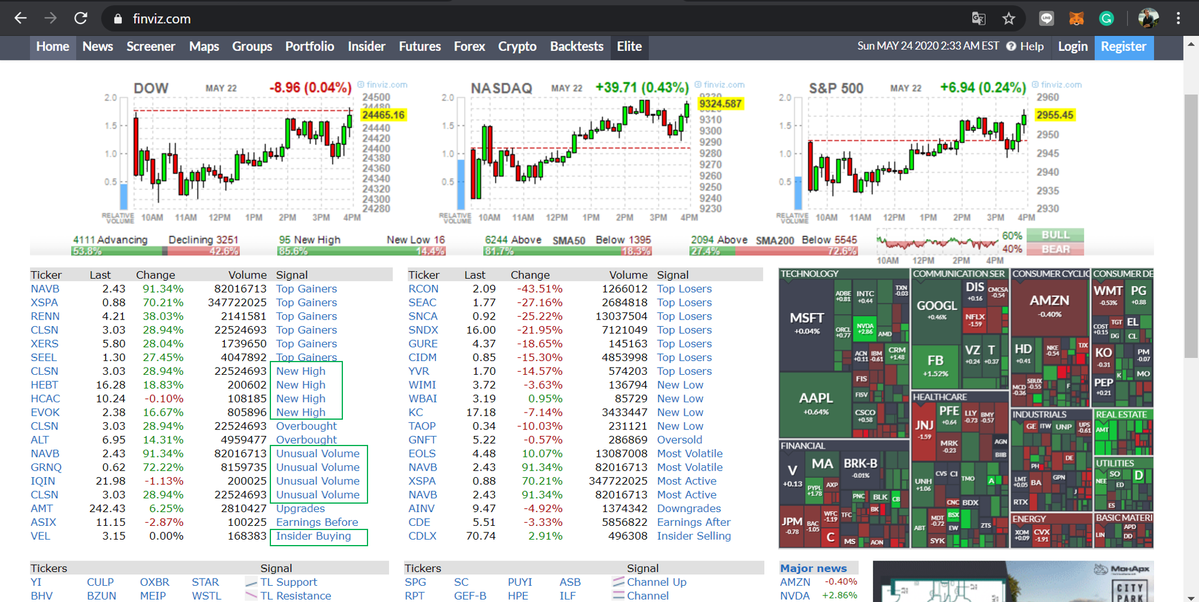Click the New High/New Low bar

pos(362,251)
